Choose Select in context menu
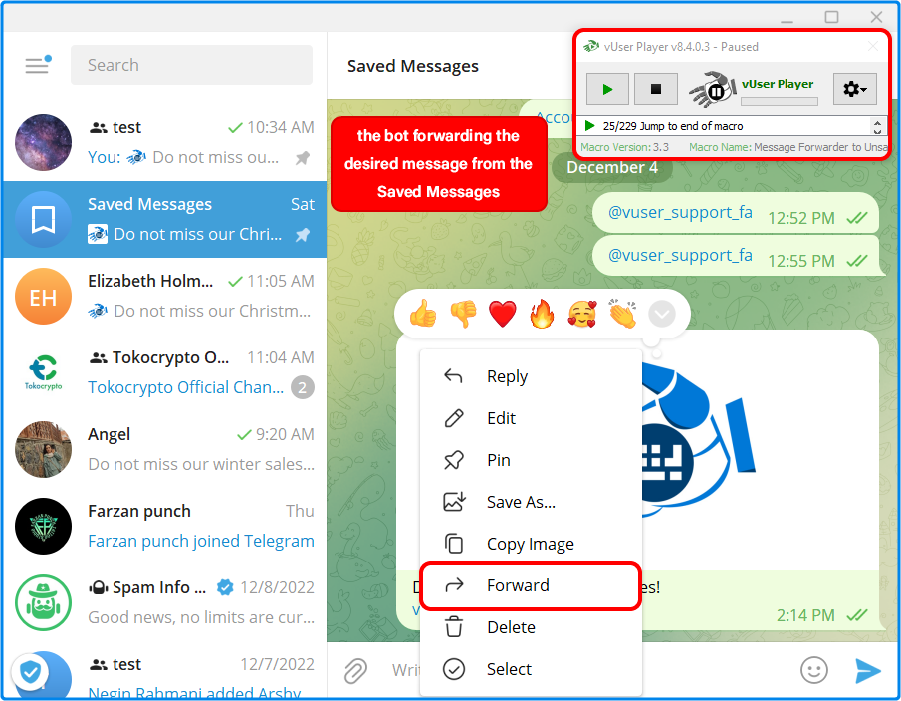 [x=531, y=669]
